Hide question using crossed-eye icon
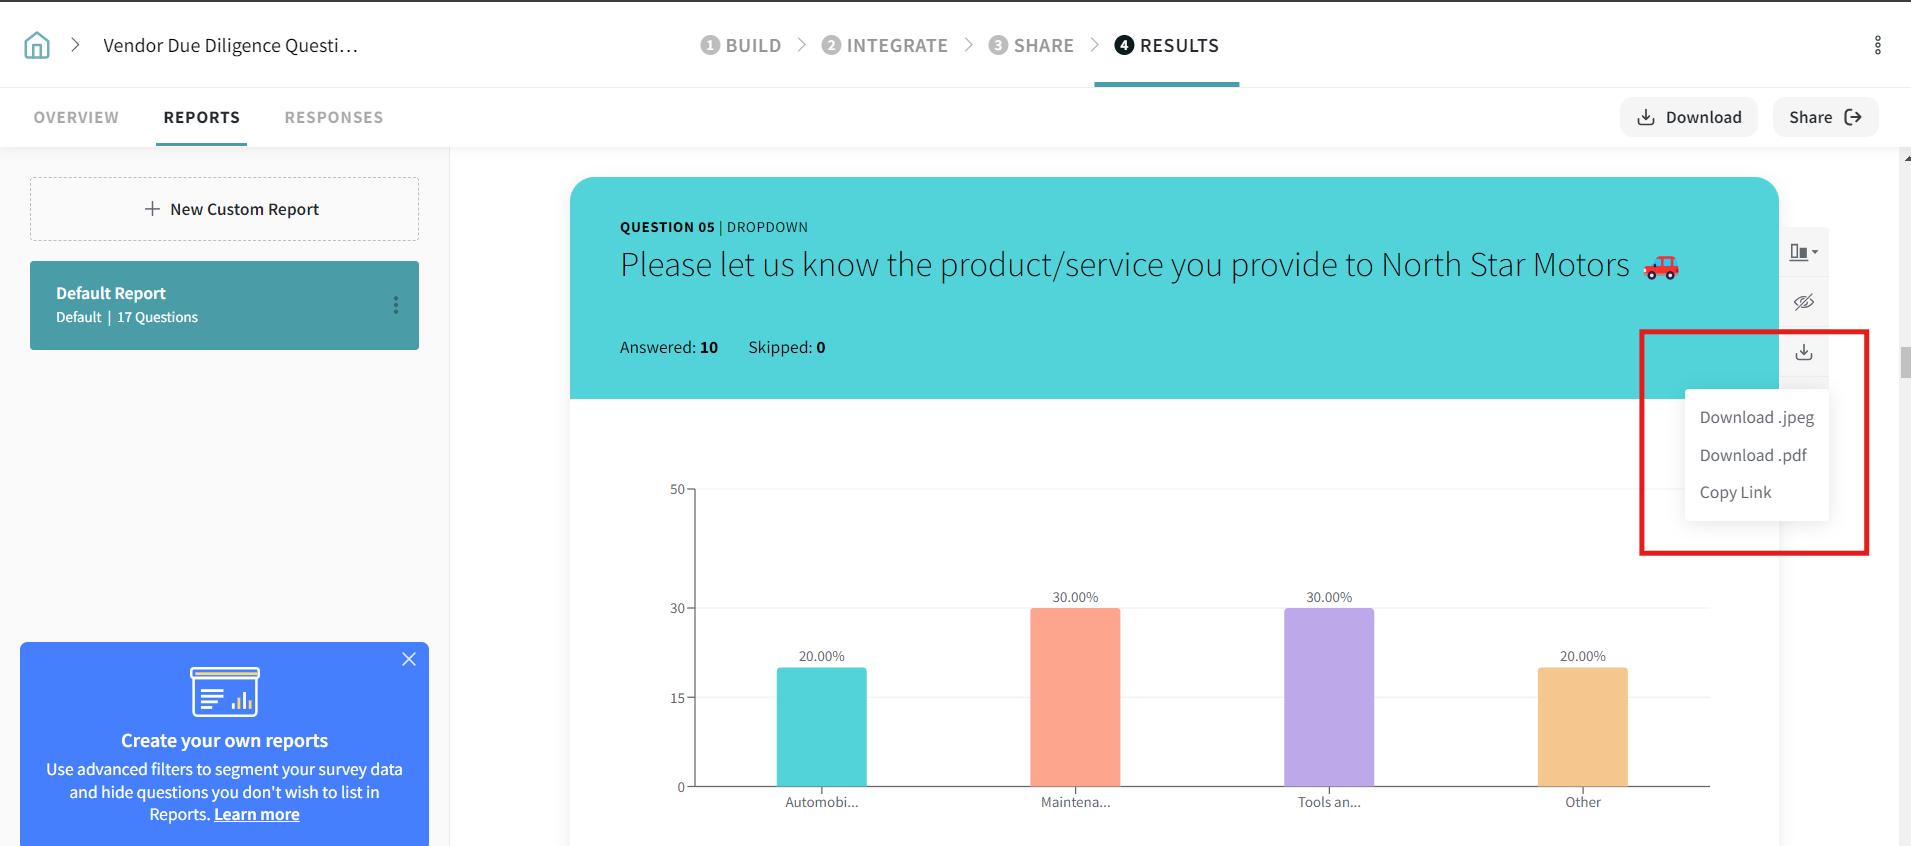Viewport: 1911px width, 846px height. (x=1803, y=302)
